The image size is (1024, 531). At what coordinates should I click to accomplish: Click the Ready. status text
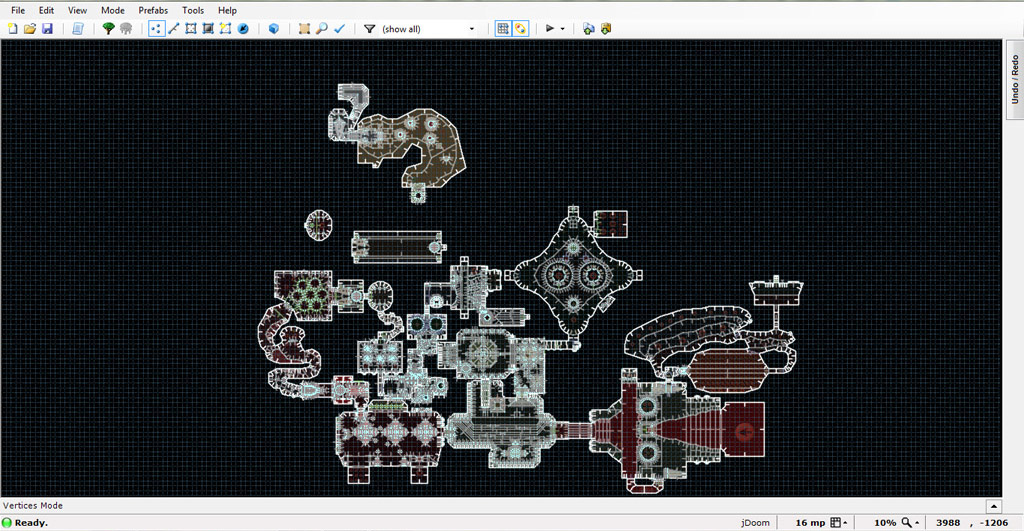(x=31, y=523)
